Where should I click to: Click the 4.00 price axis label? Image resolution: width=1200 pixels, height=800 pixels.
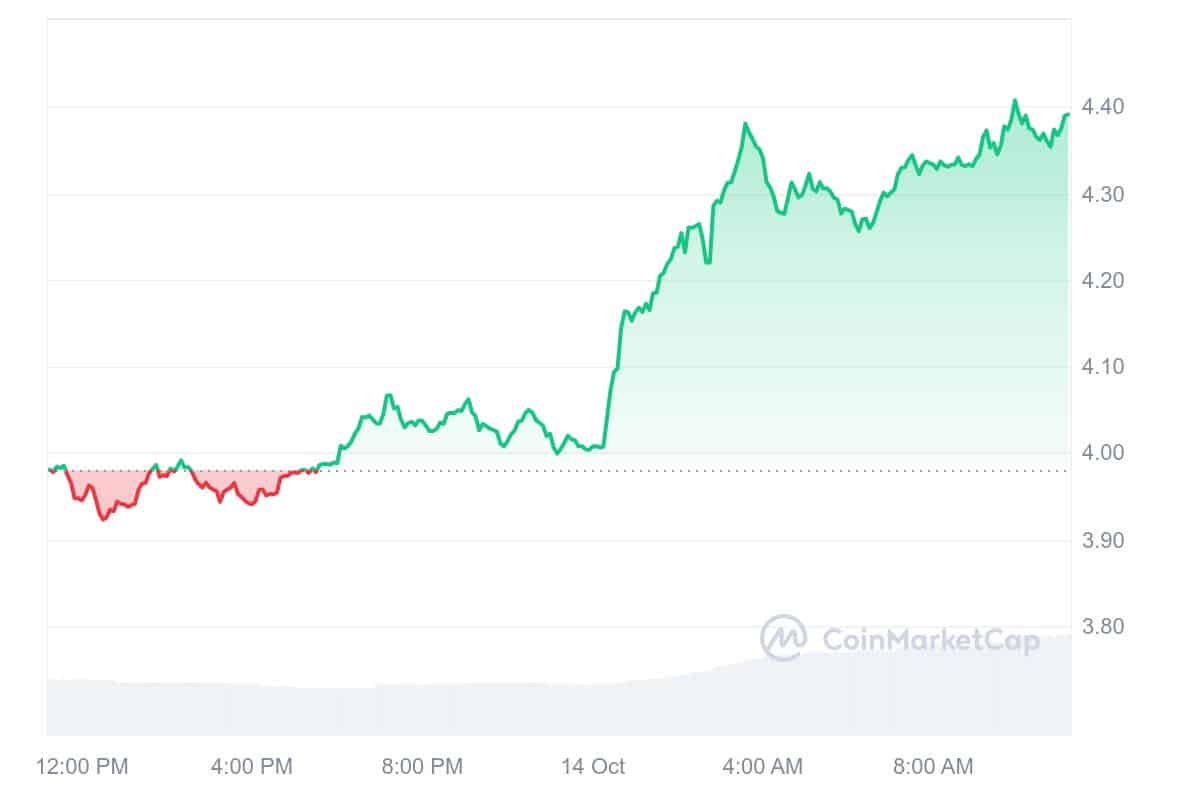(x=1105, y=453)
